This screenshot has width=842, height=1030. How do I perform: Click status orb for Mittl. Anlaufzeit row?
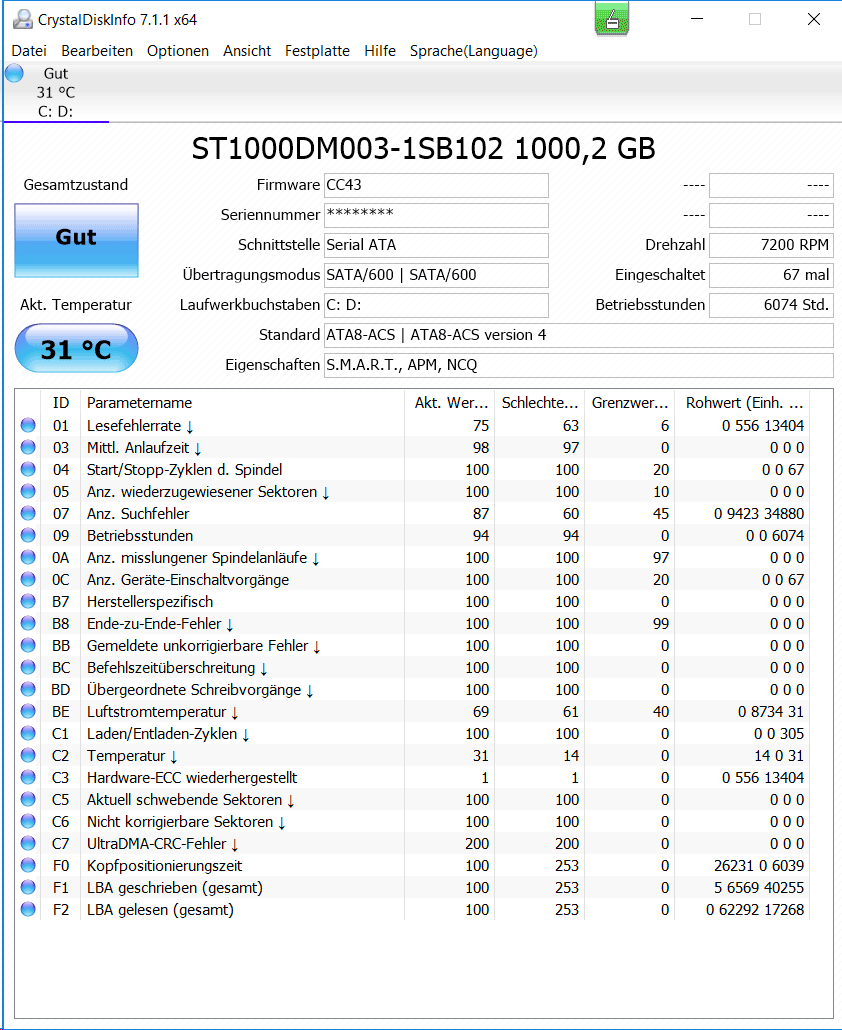coord(28,447)
